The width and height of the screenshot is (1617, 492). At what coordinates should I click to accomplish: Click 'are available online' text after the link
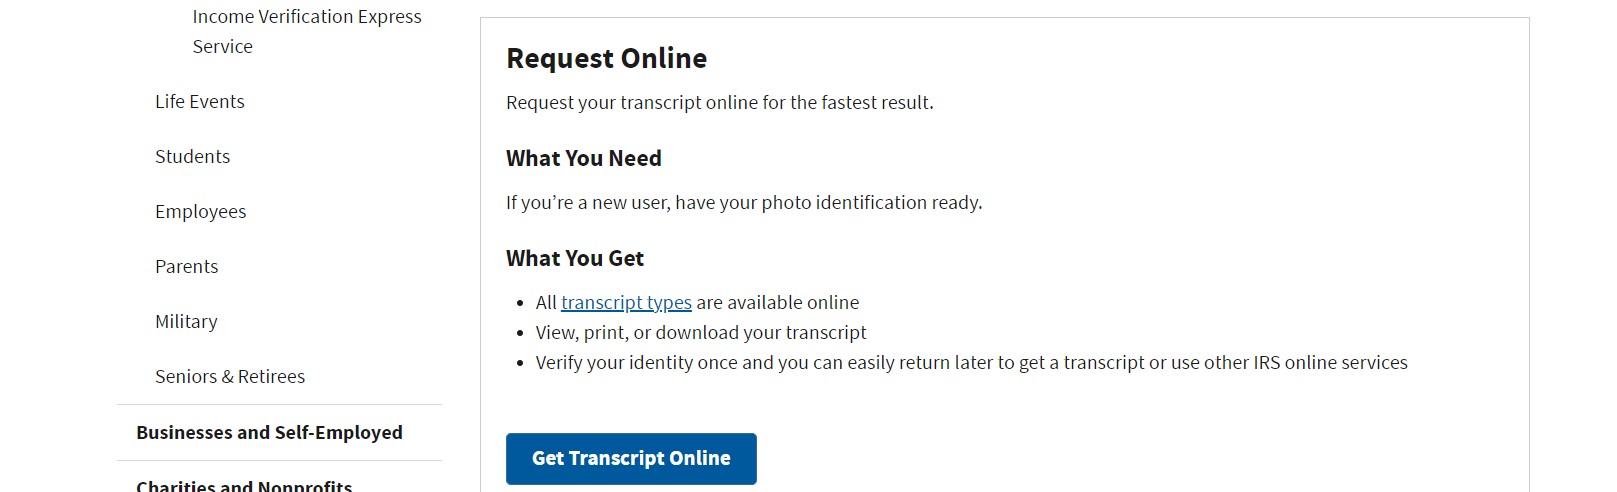pos(777,303)
